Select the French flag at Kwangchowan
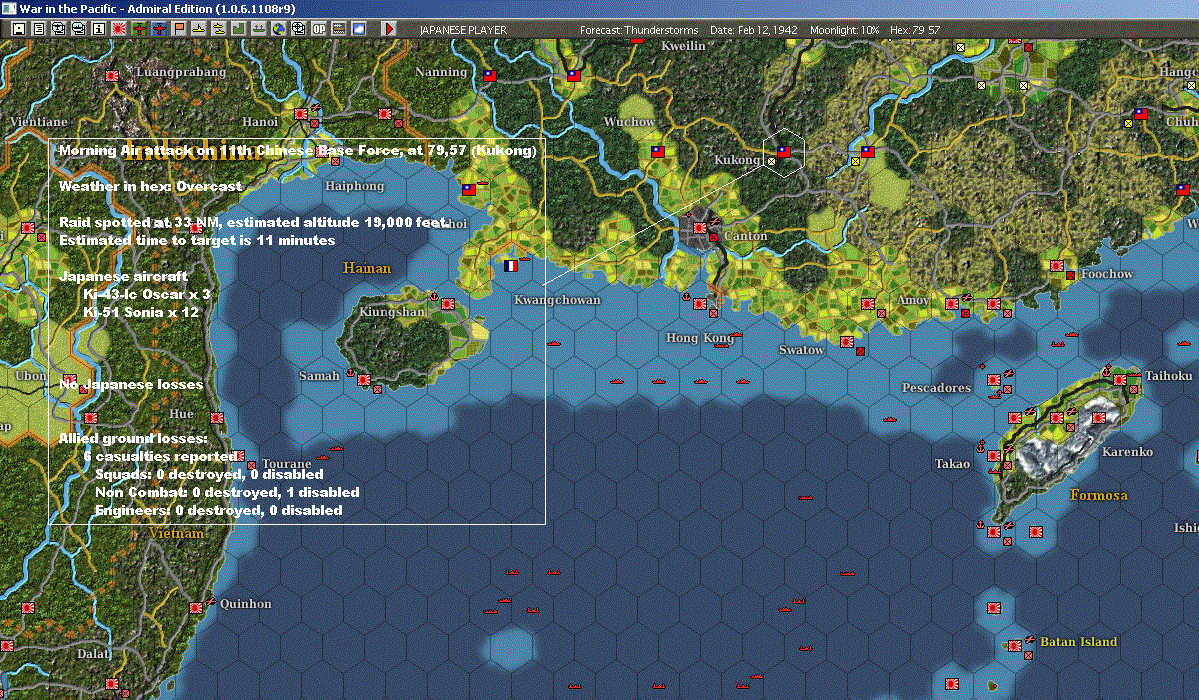This screenshot has height=700, width=1199. (x=511, y=266)
